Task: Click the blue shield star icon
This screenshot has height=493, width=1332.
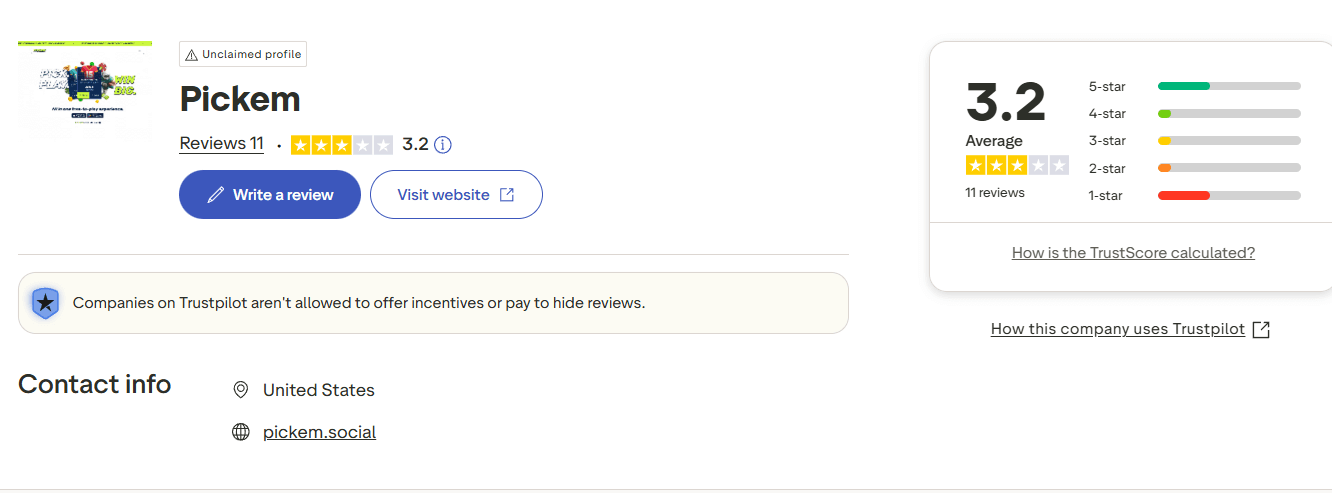Action: [x=45, y=303]
